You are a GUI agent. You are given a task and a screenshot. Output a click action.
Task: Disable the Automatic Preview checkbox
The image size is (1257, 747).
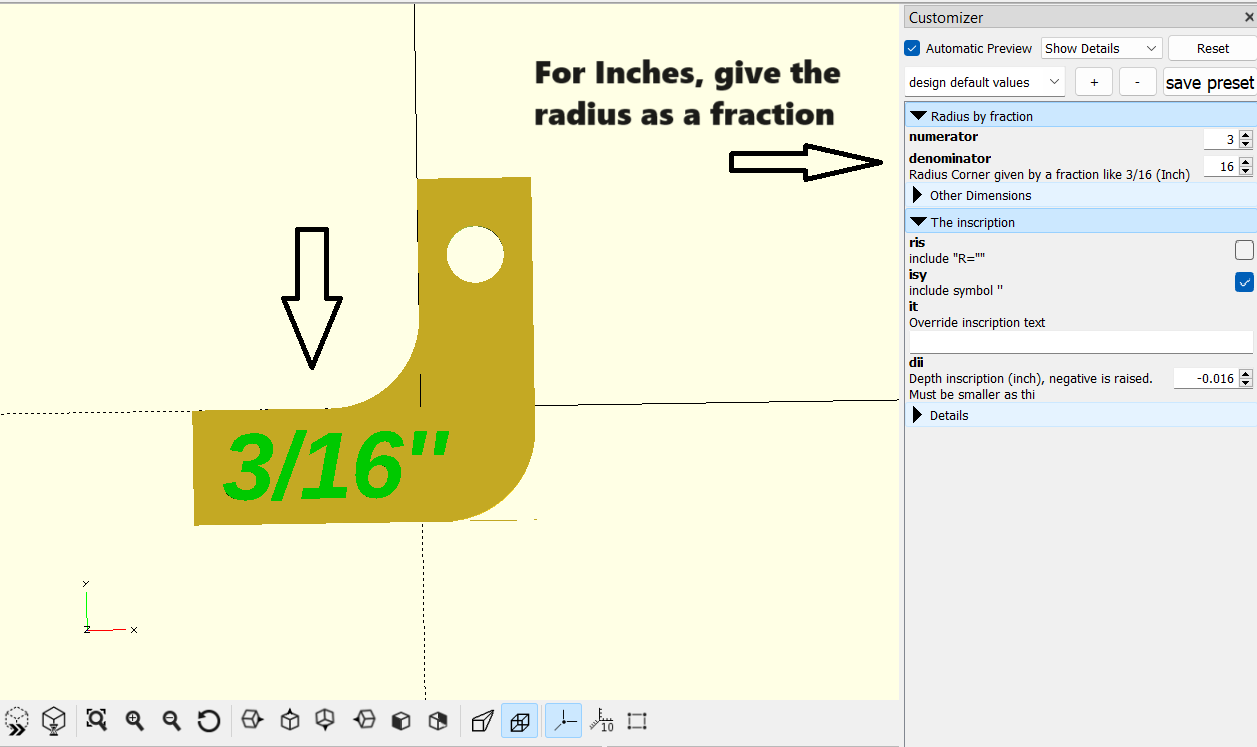911,48
